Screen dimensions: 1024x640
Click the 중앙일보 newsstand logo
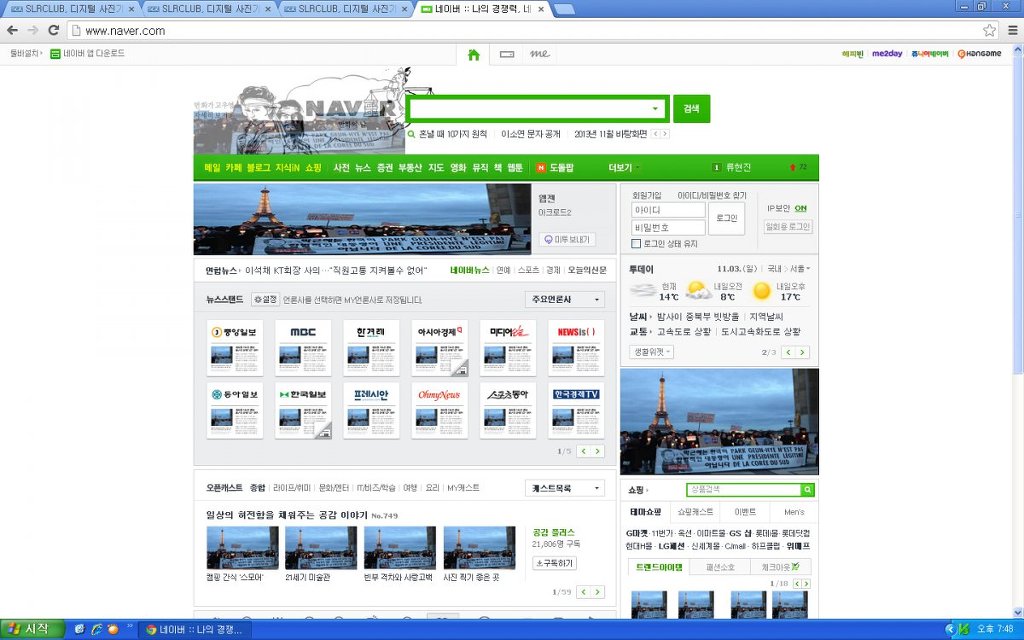[234, 332]
